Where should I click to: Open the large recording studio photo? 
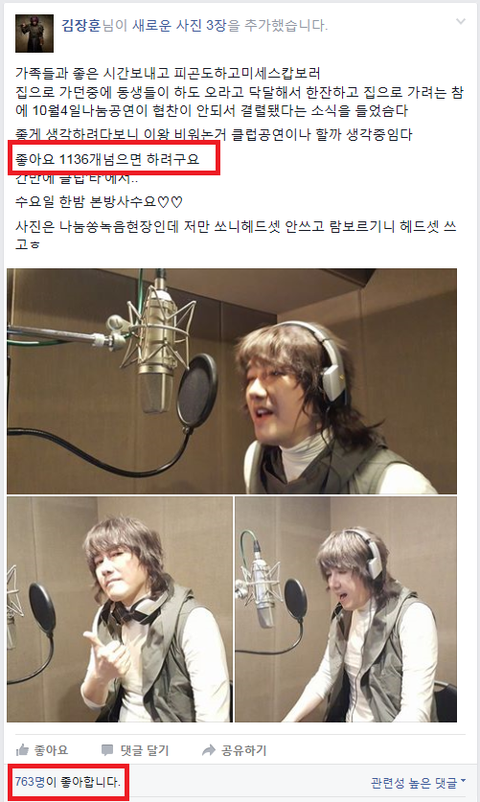(x=232, y=381)
